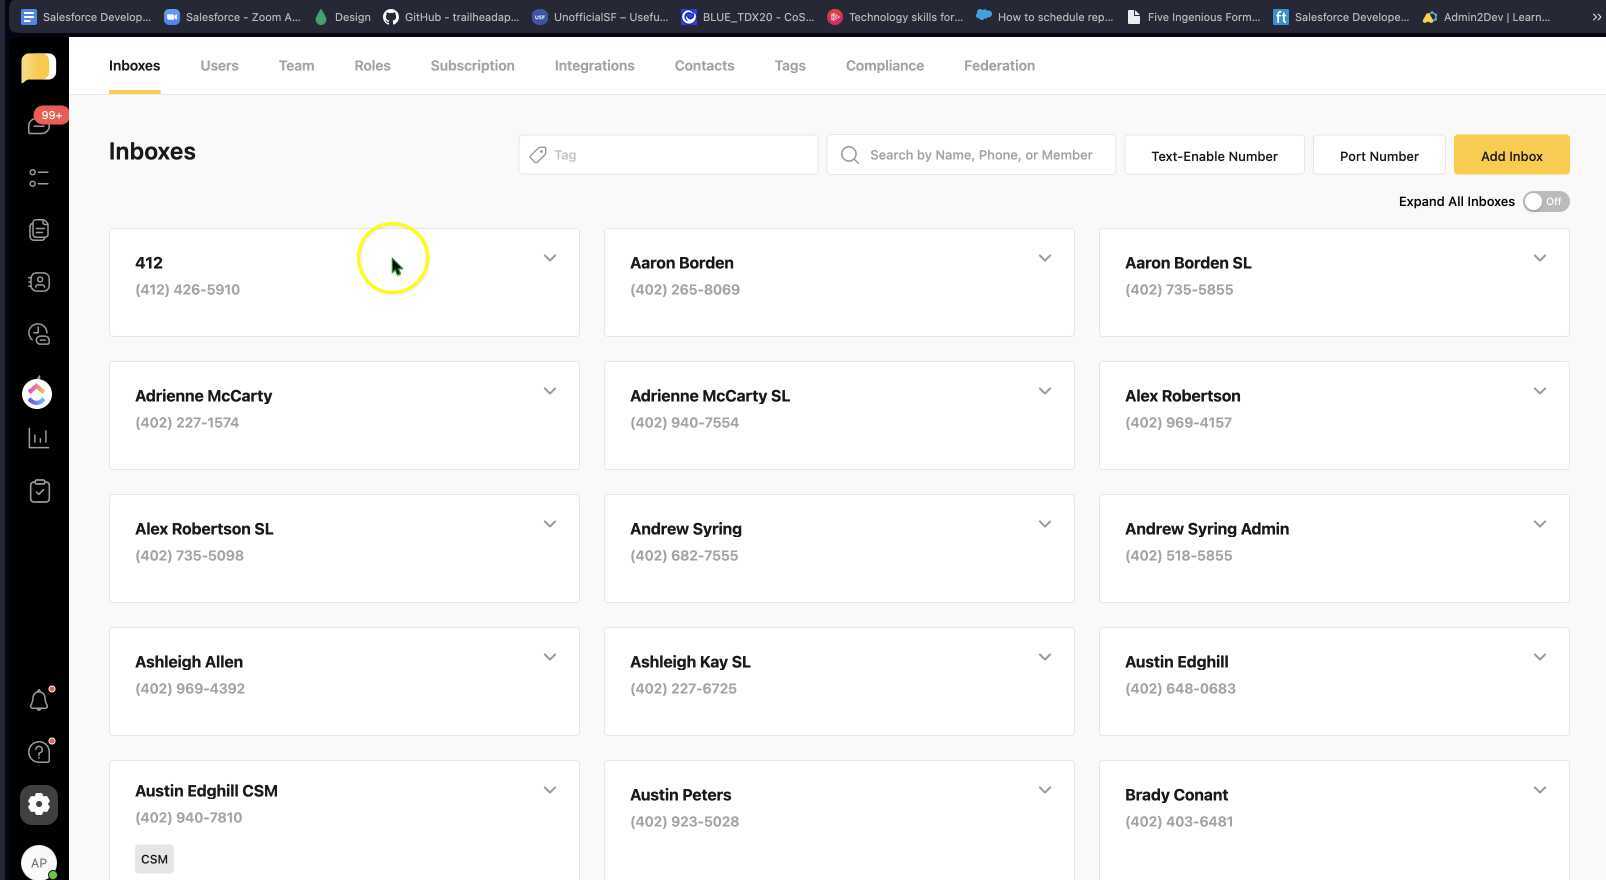
Task: Open the ClickUp integration icon in sidebar
Action: click(x=37, y=393)
